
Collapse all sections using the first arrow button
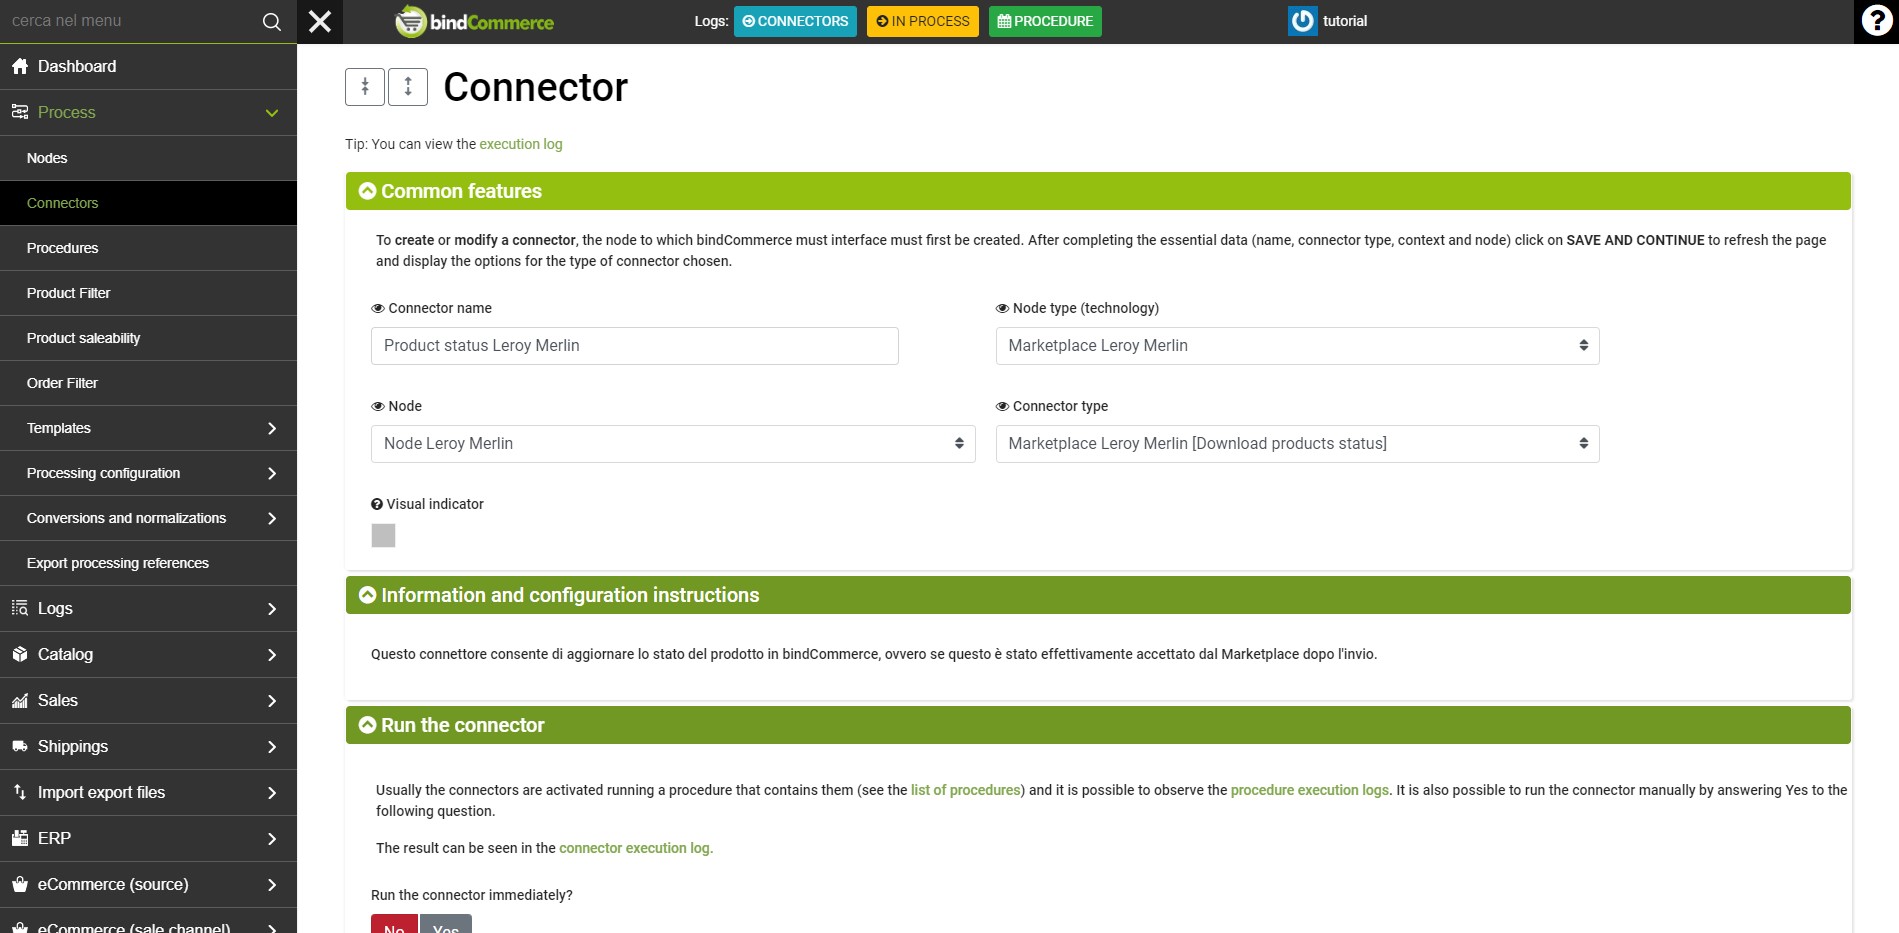pyautogui.click(x=365, y=87)
